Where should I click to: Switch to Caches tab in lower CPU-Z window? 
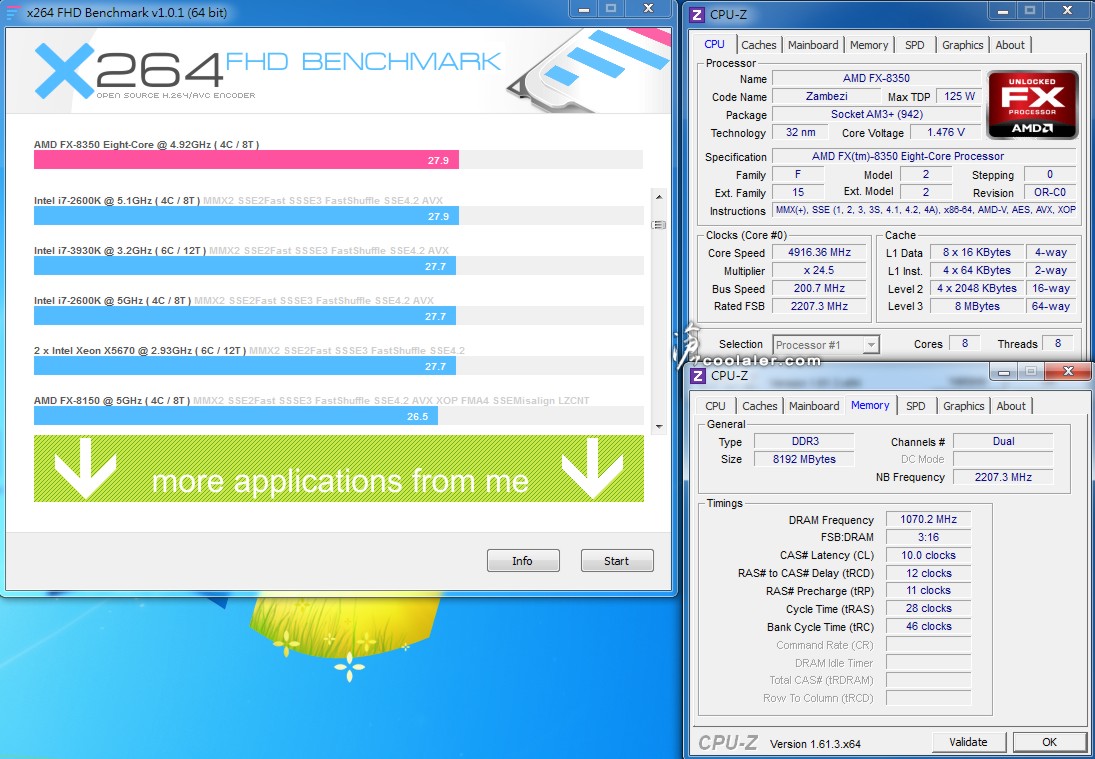tap(759, 406)
